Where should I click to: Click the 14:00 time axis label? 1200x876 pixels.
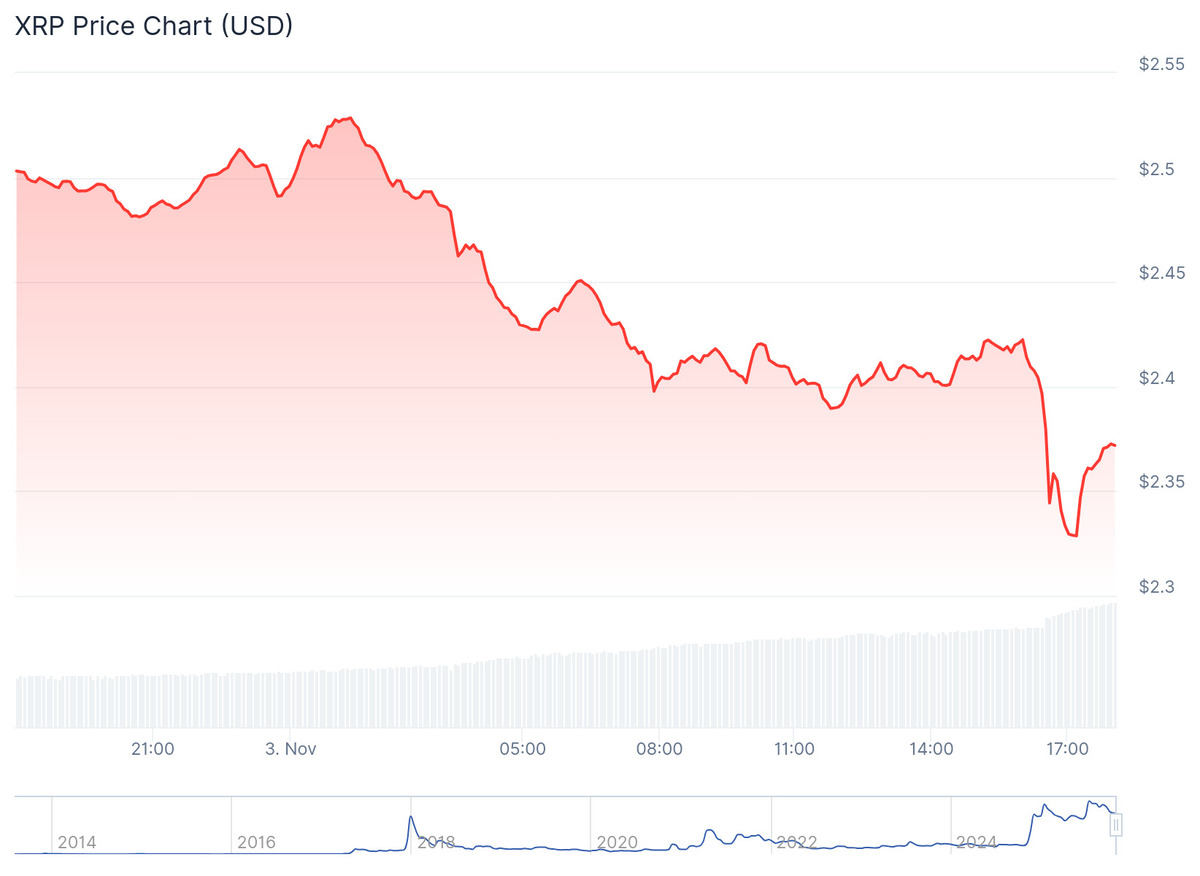(x=931, y=748)
